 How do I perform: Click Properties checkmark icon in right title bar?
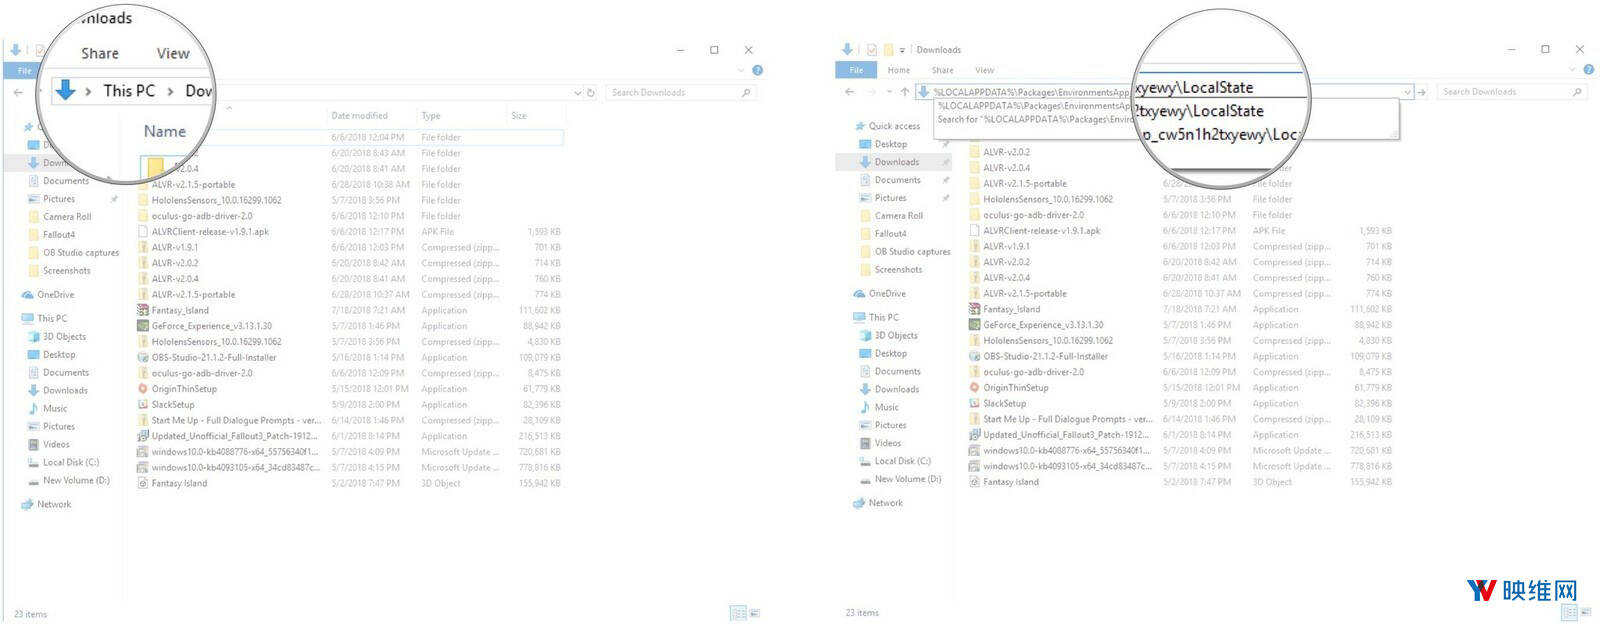pyautogui.click(x=872, y=50)
